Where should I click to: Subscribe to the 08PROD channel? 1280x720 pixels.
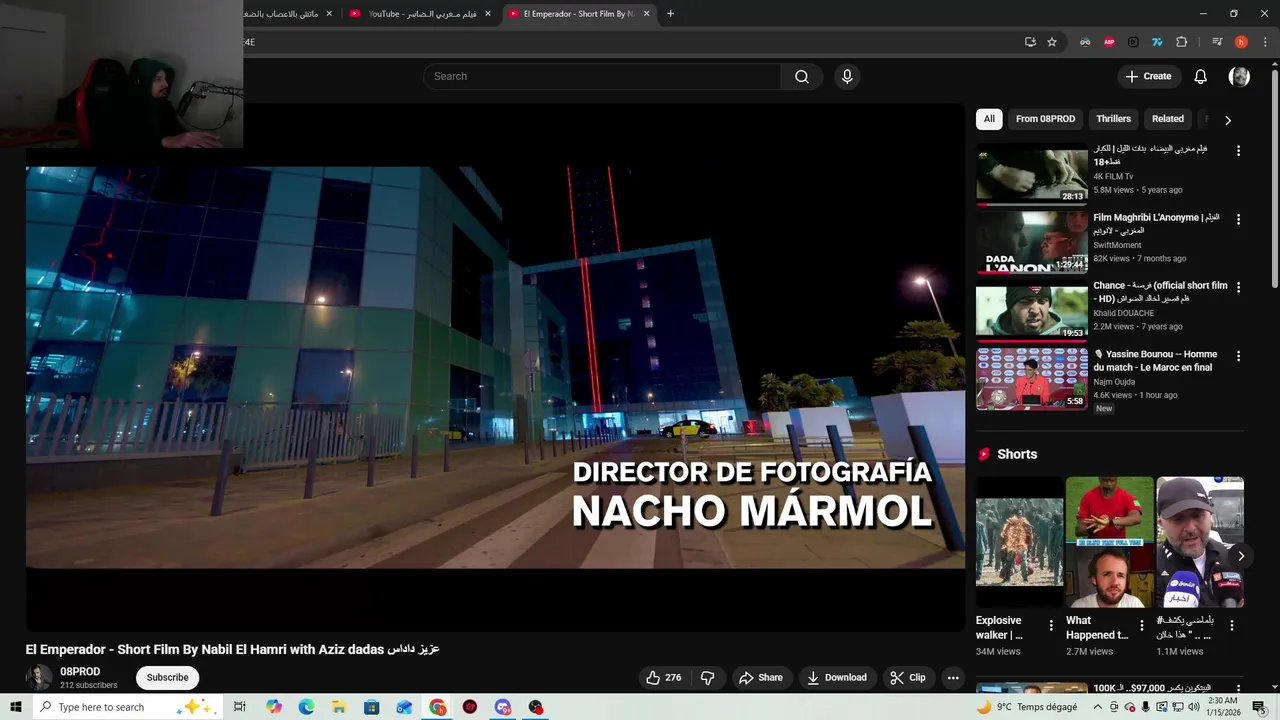click(167, 678)
